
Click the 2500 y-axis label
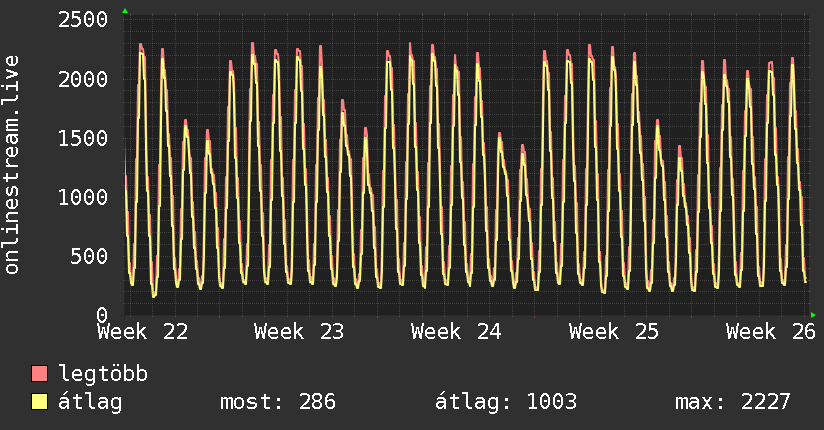pos(83,20)
